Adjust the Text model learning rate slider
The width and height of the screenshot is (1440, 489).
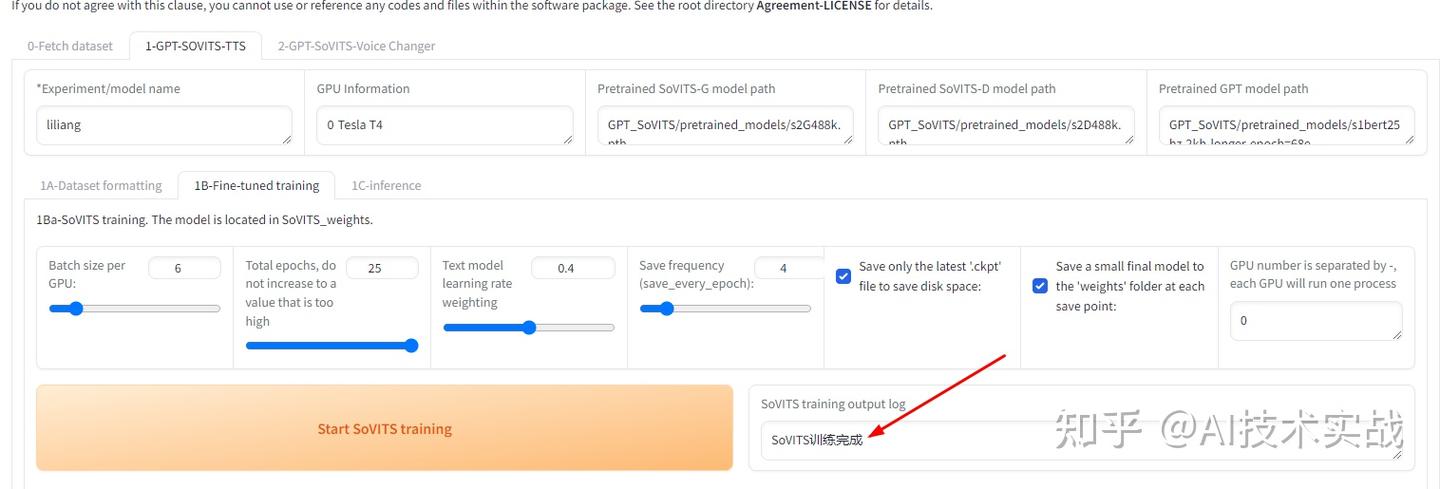point(528,328)
